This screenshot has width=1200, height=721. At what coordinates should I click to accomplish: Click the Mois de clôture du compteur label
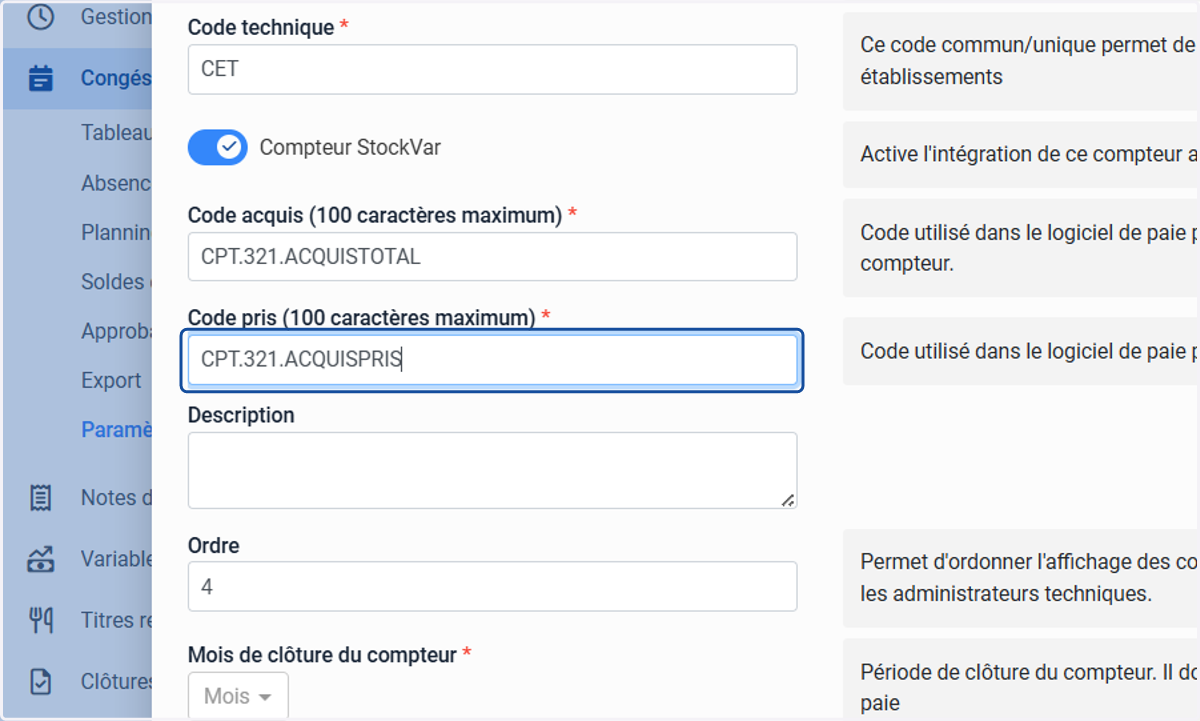click(323, 655)
